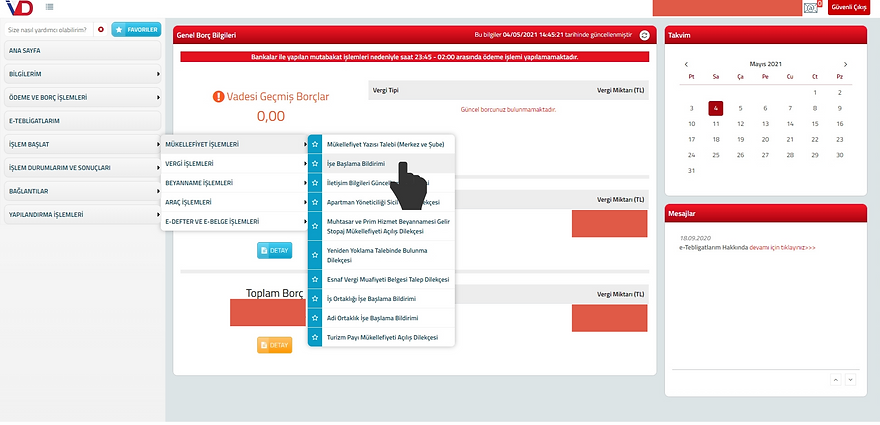Click 'Vadesi Geçmiş Borçlar' heading
The width and height of the screenshot is (880, 425).
(278, 97)
